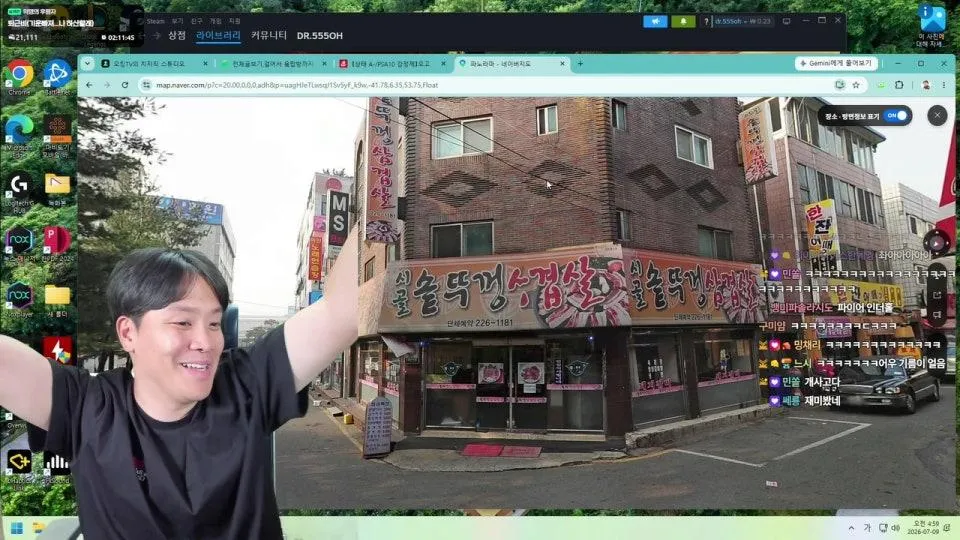Image resolution: width=960 pixels, height=540 pixels.
Task: Open a new Chrome tab
Action: 580,63
